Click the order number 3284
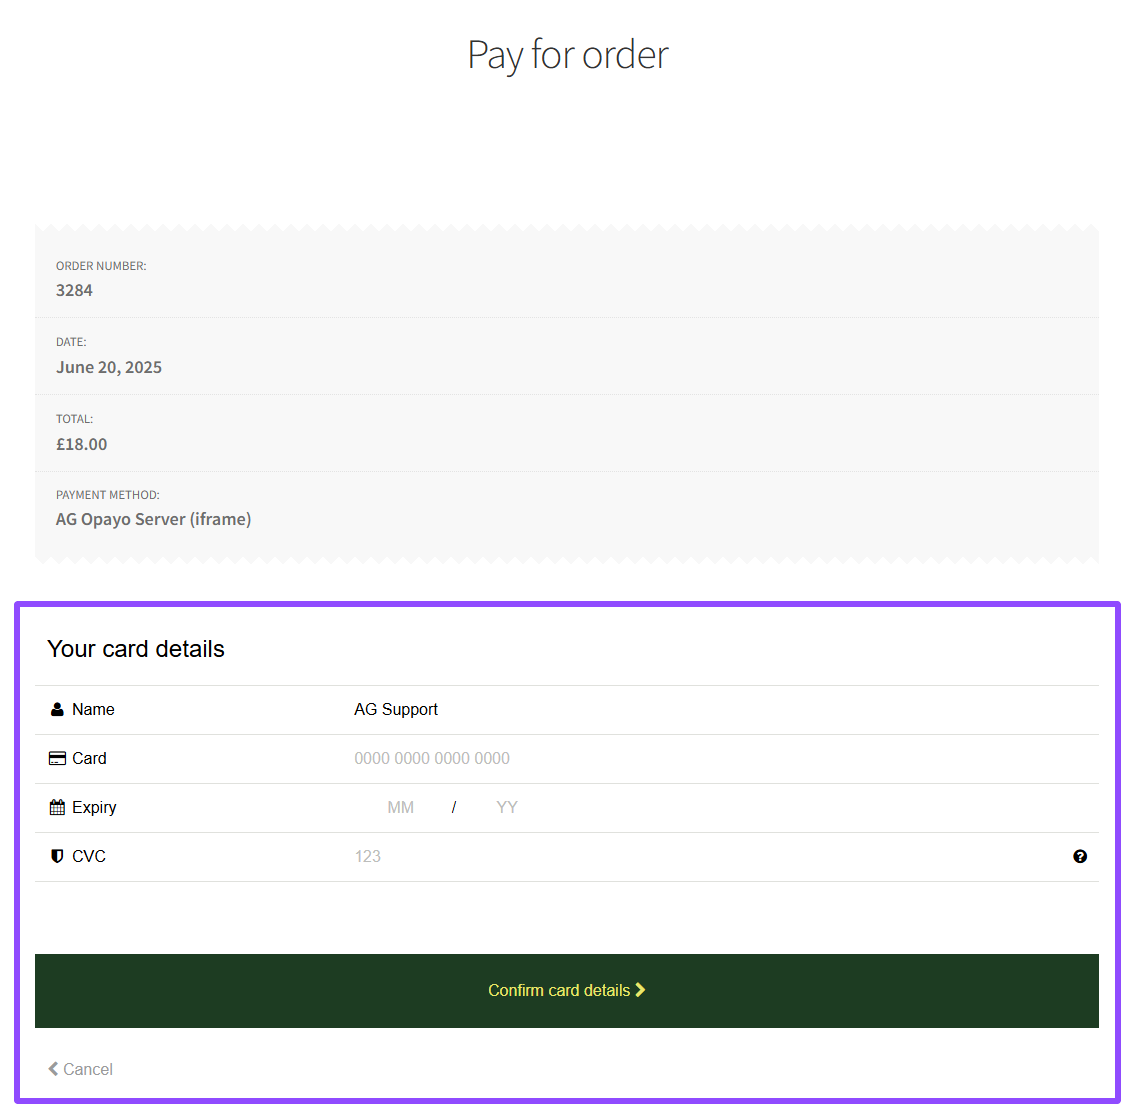 pos(74,290)
